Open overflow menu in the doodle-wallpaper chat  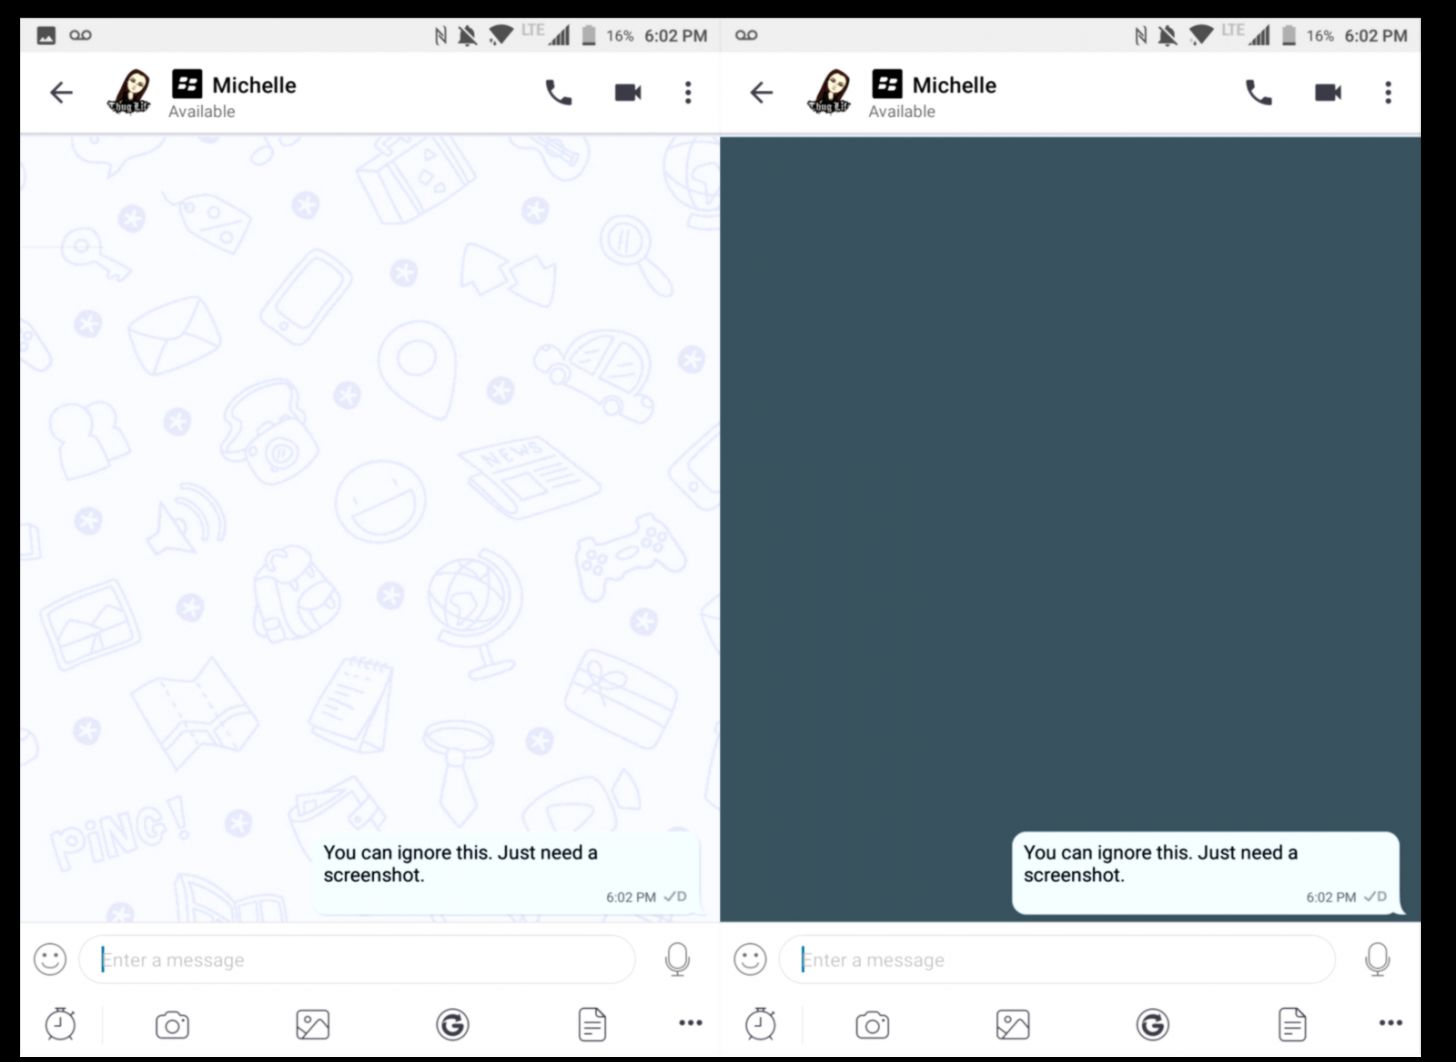click(688, 93)
